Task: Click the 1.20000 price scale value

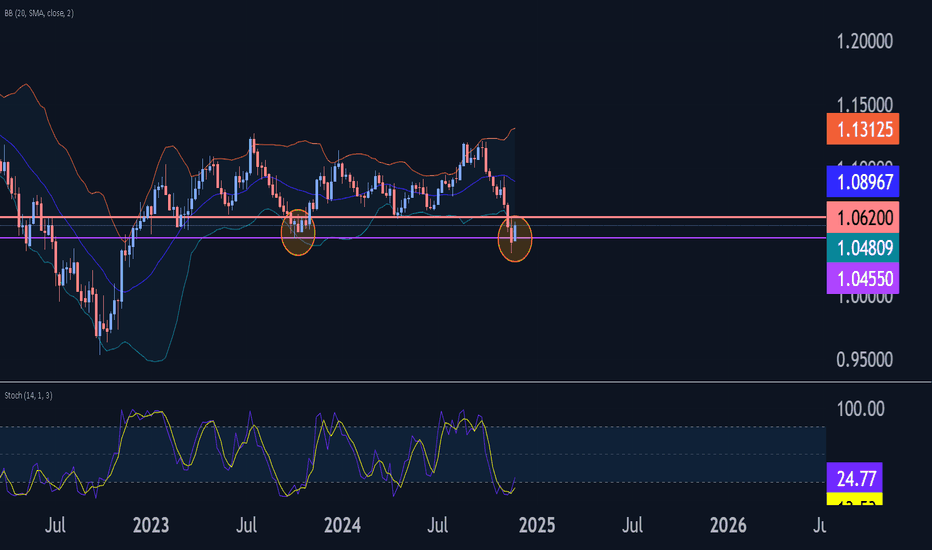Action: (x=864, y=42)
